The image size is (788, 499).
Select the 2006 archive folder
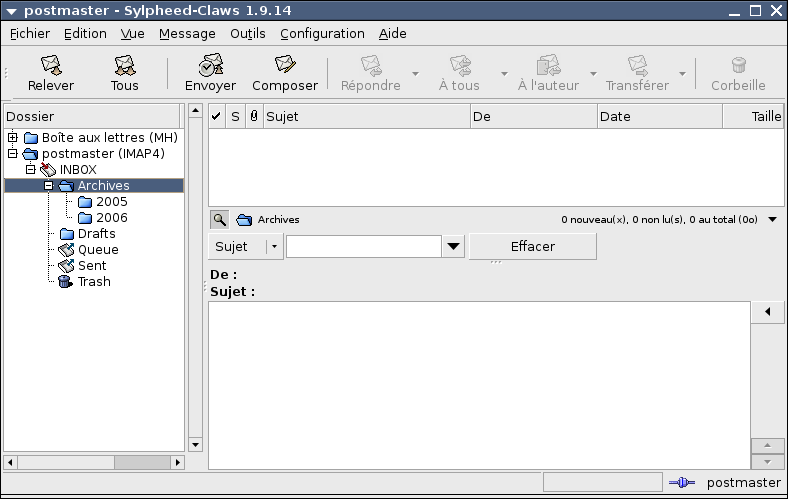pos(112,218)
